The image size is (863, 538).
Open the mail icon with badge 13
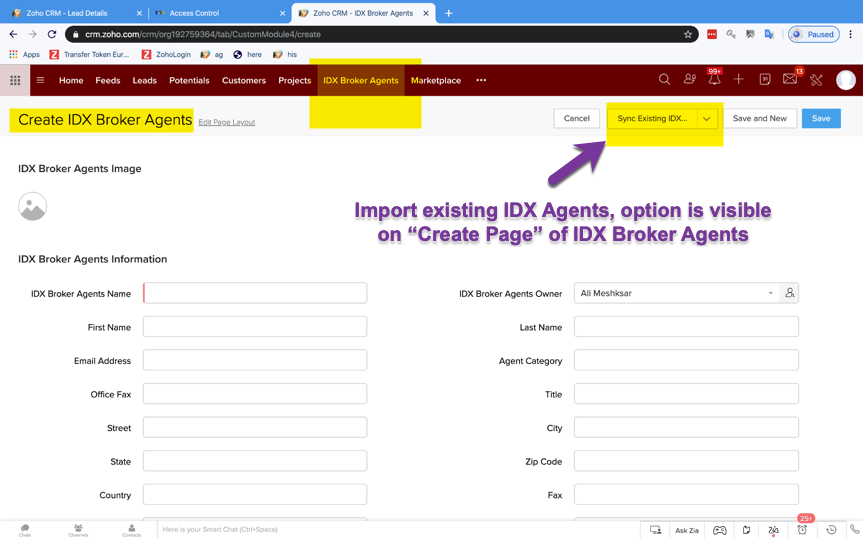pos(790,80)
